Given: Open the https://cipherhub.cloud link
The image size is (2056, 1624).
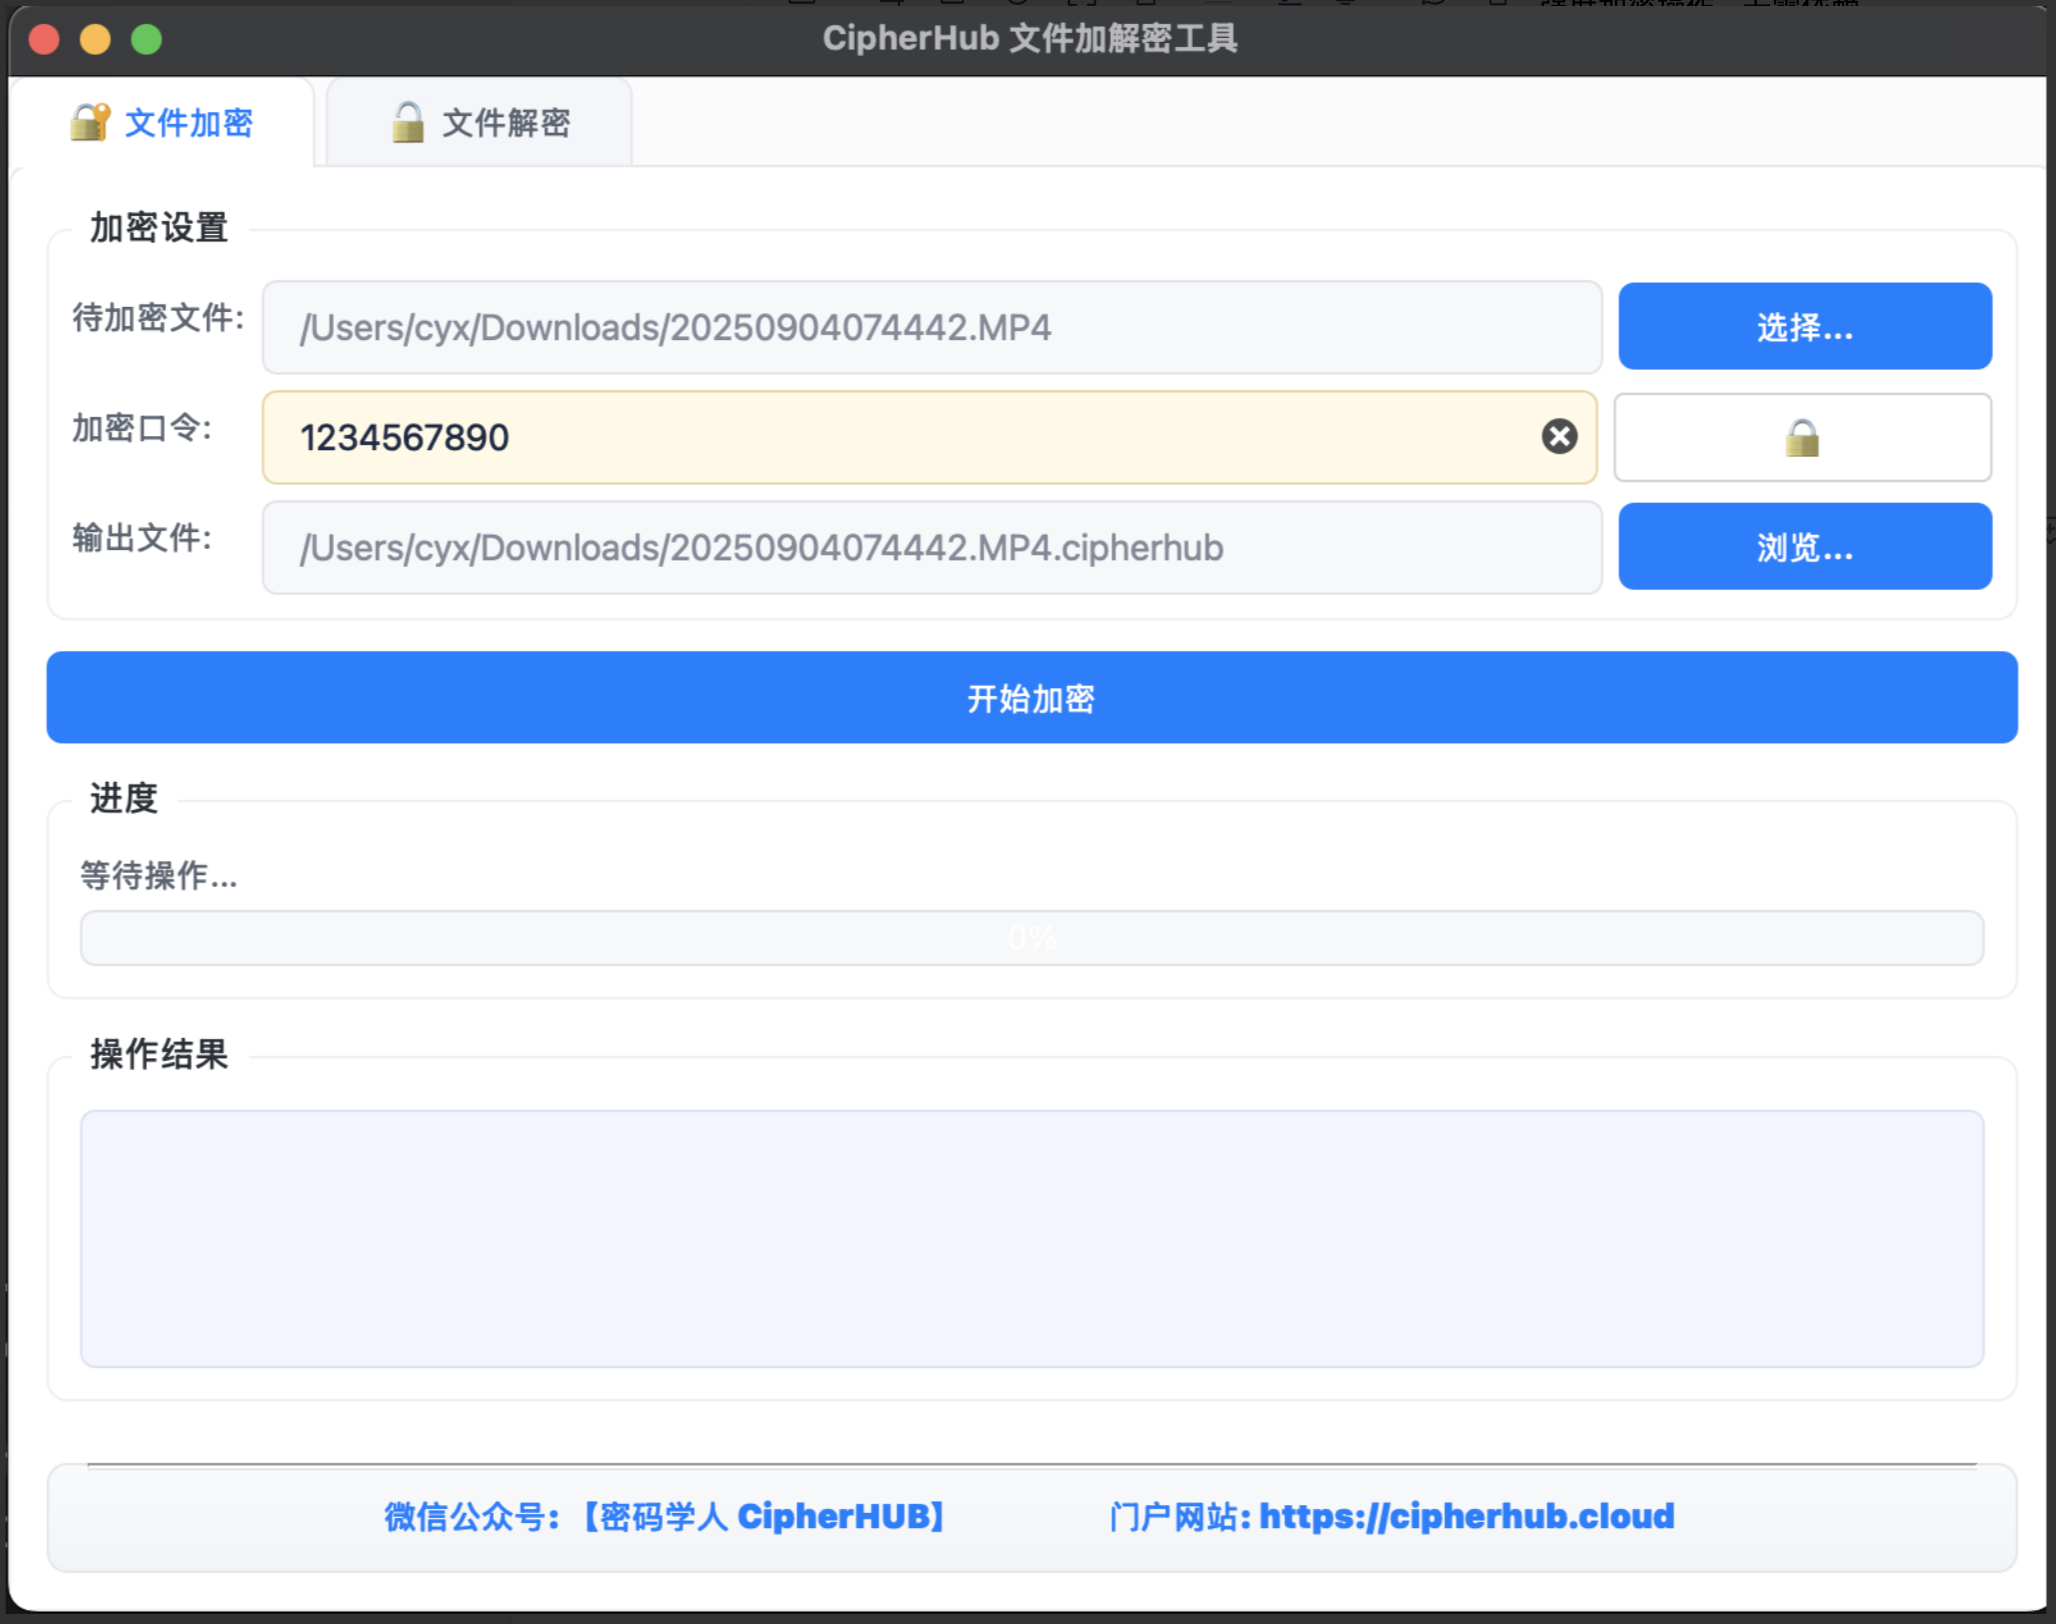Looking at the screenshot, I should coord(1466,1516).
